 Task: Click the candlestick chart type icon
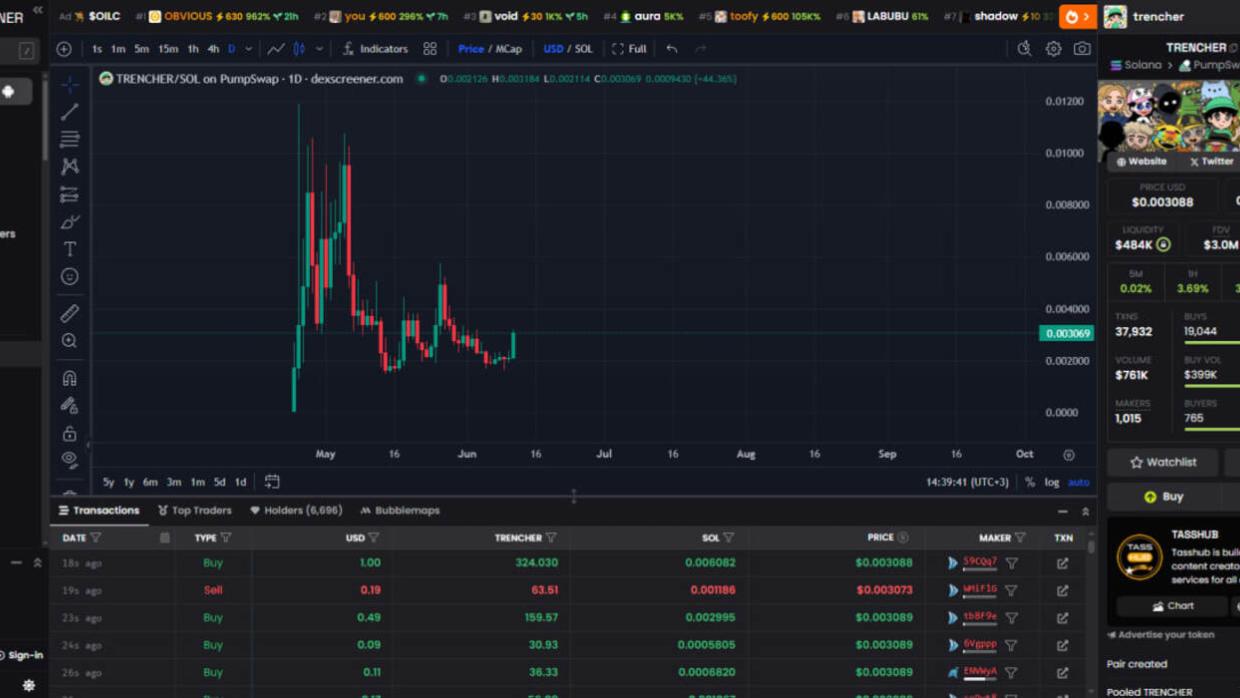pos(299,49)
